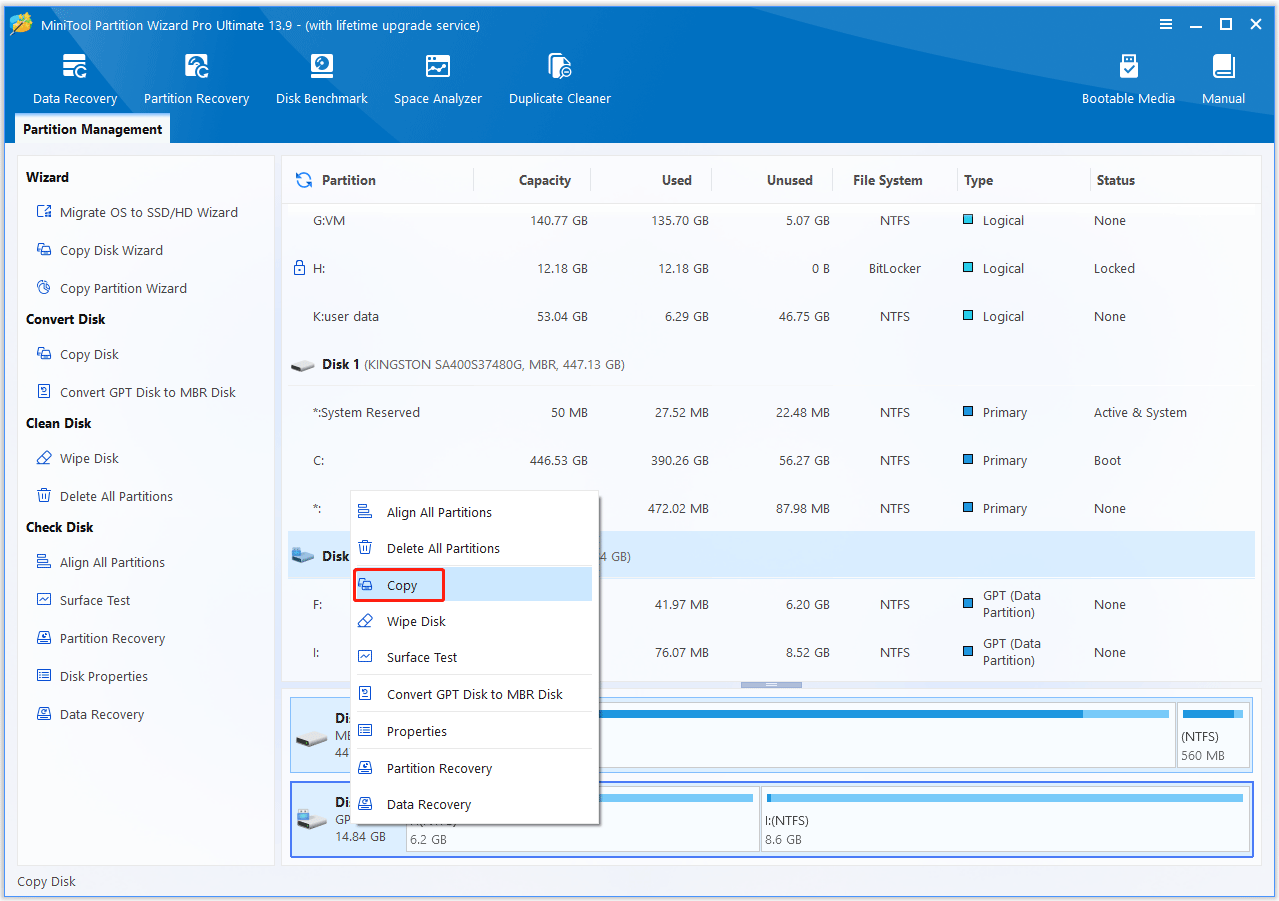Click the Type column header
The width and height of the screenshot is (1279, 901).
click(x=978, y=180)
